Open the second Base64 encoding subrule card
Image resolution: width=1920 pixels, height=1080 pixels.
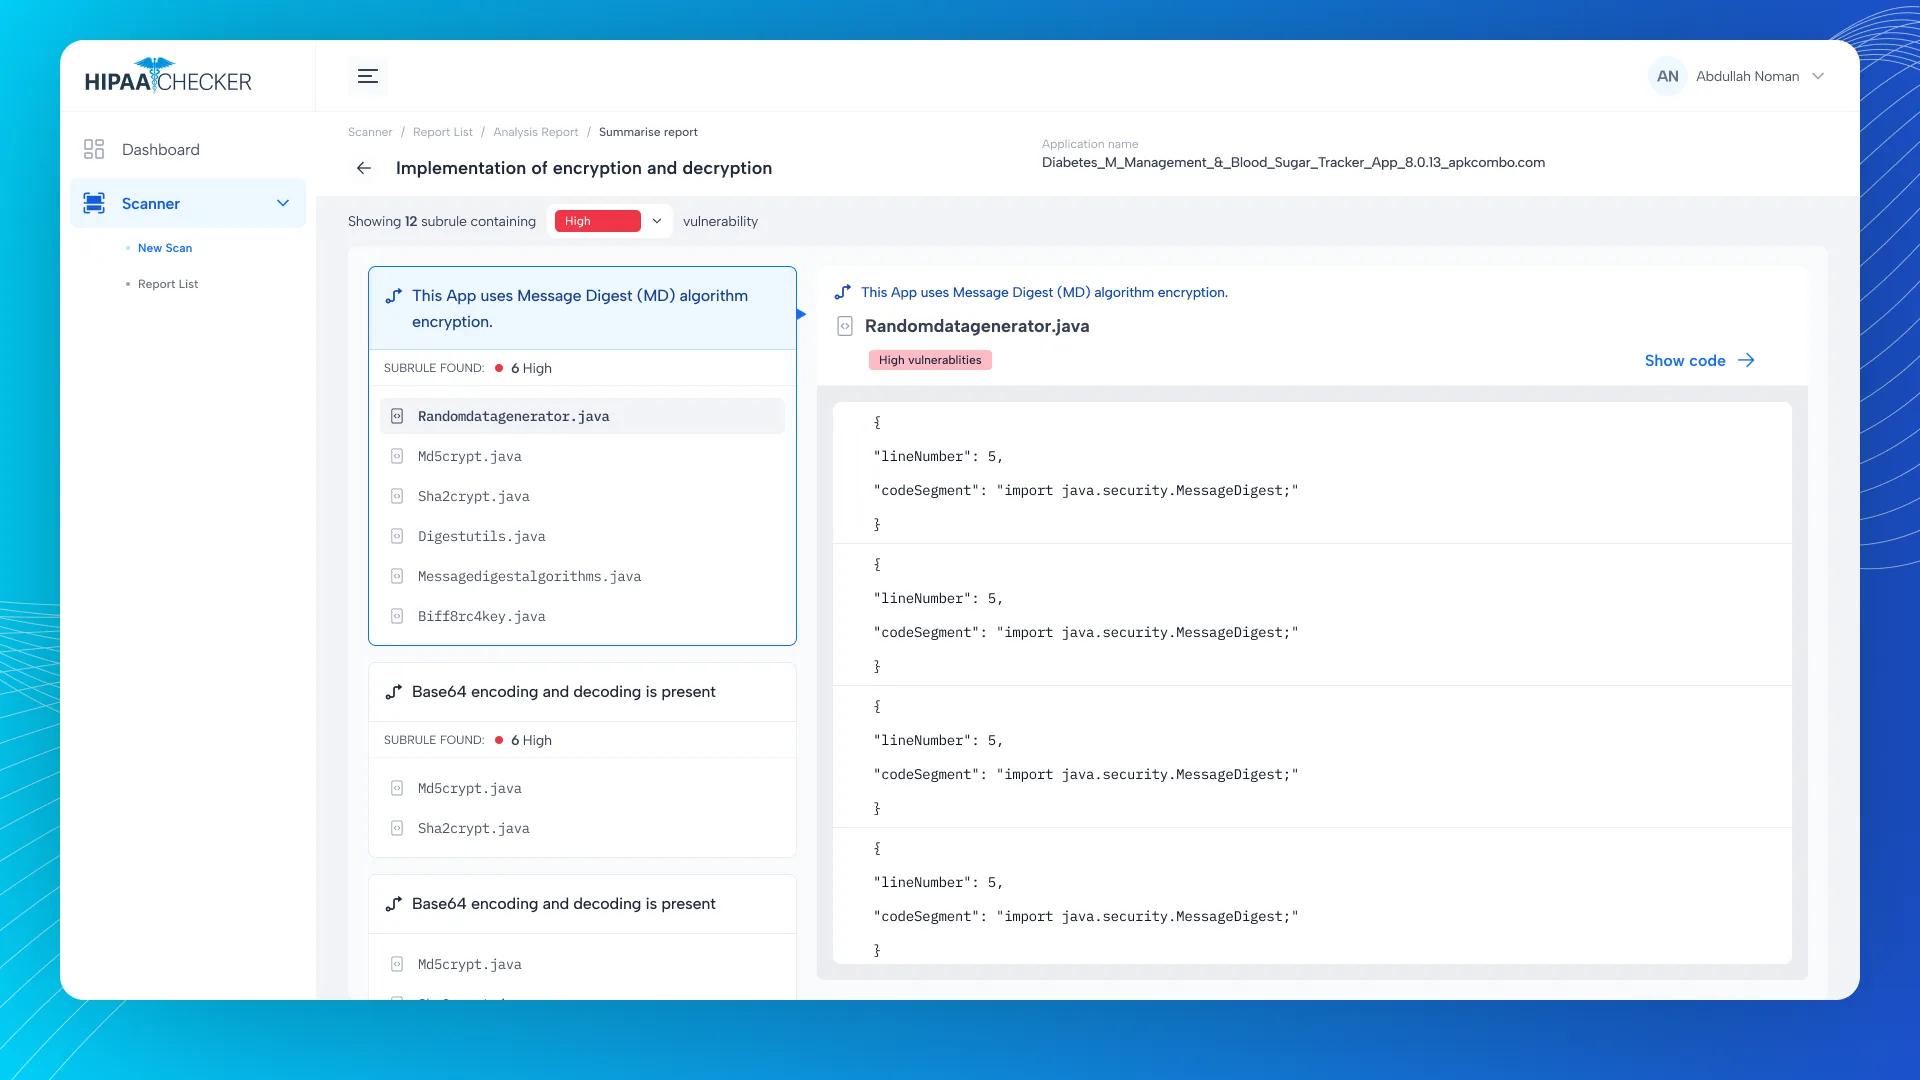(582, 904)
